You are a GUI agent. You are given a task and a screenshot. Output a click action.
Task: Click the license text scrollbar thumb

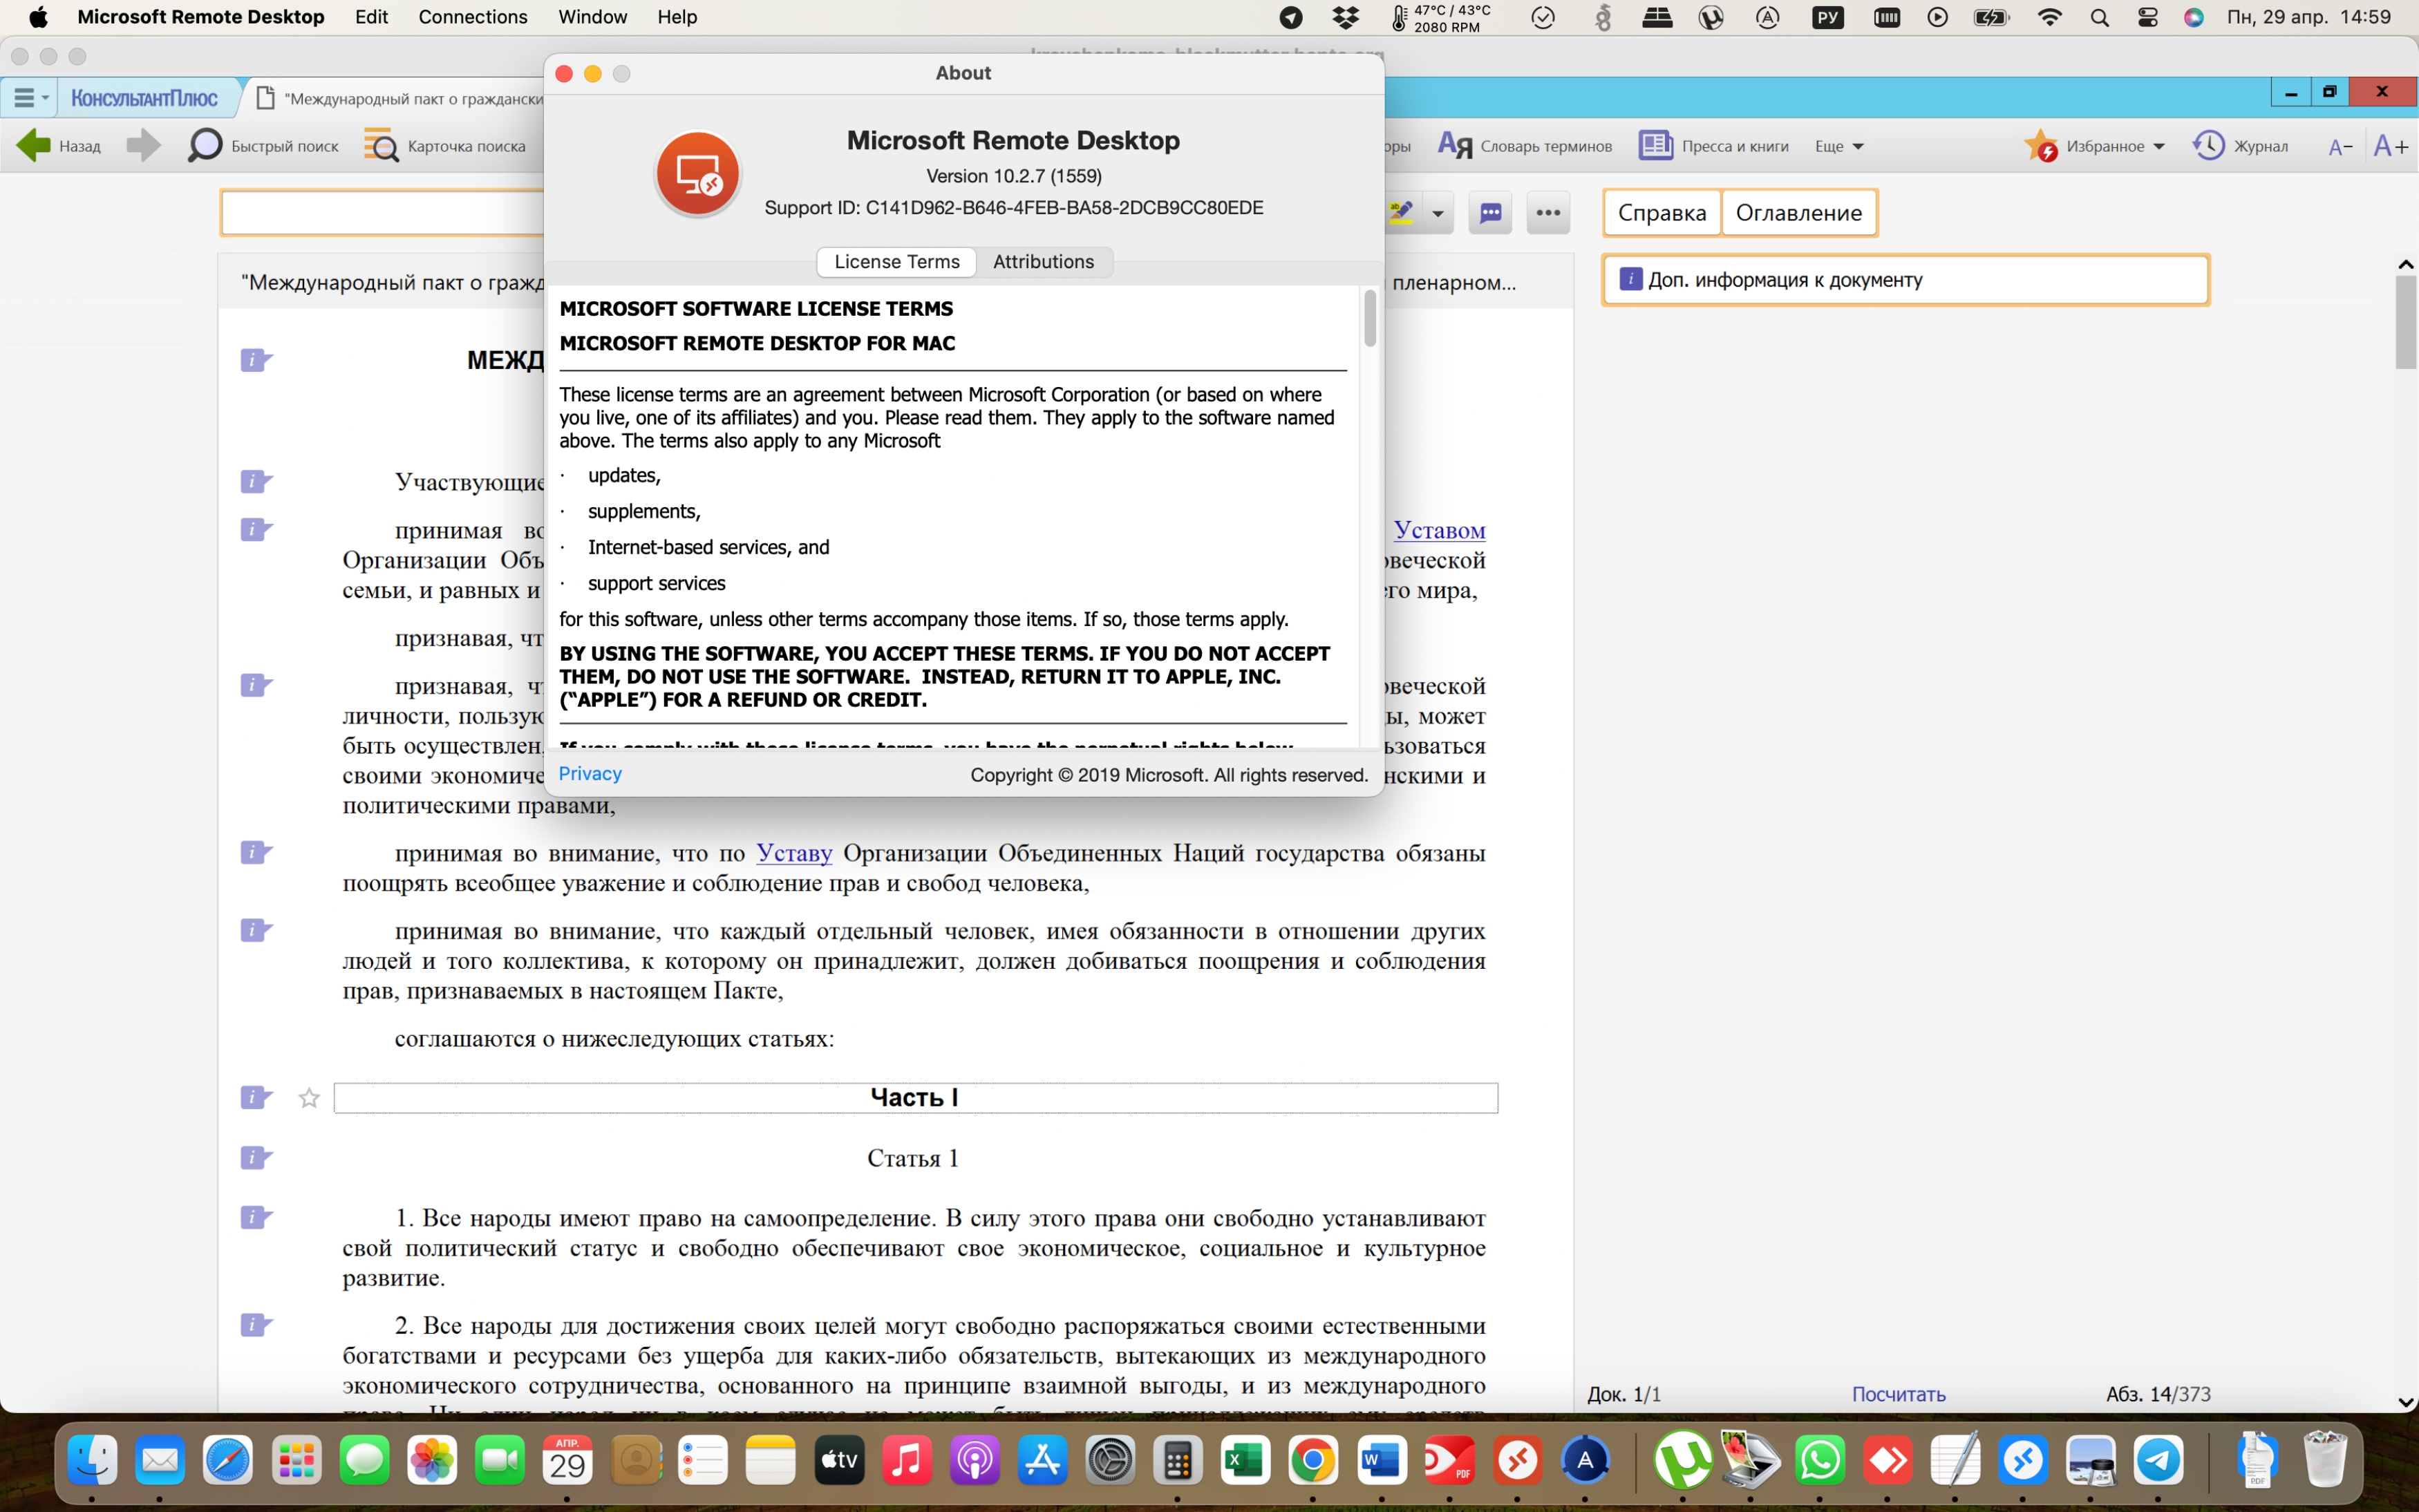(x=1370, y=318)
